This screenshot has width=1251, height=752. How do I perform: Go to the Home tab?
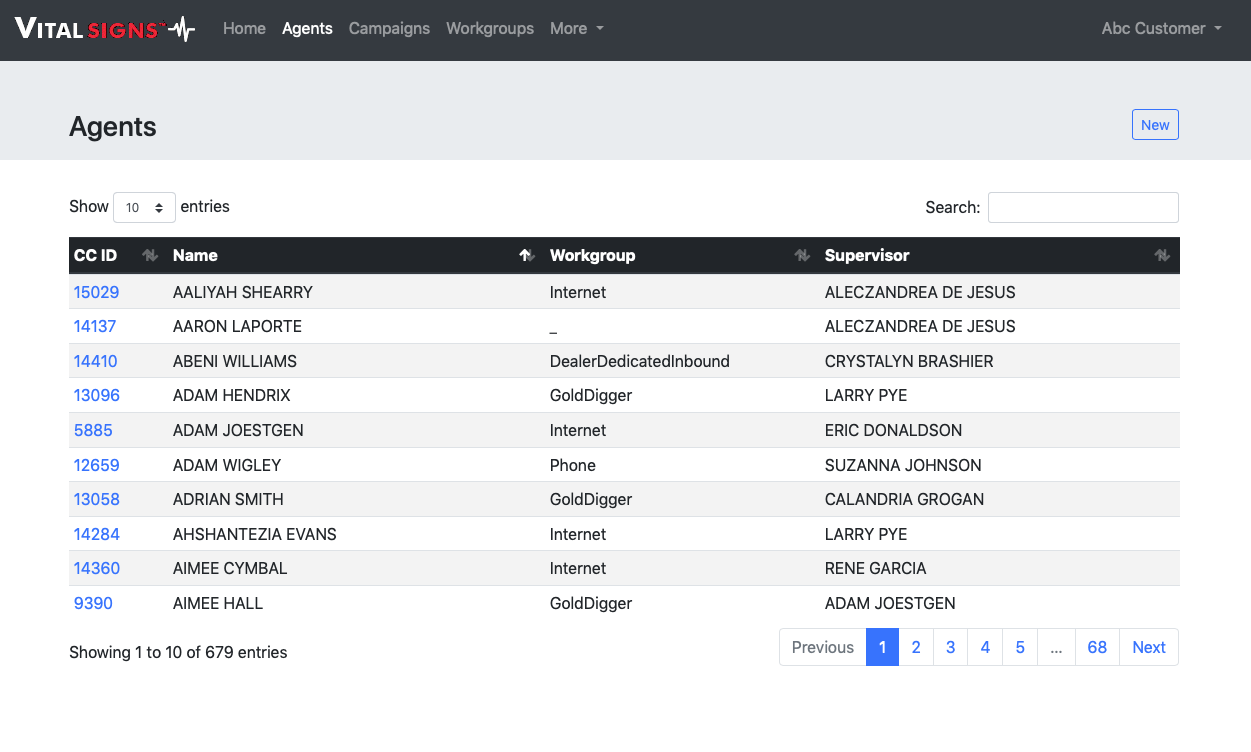tap(244, 29)
